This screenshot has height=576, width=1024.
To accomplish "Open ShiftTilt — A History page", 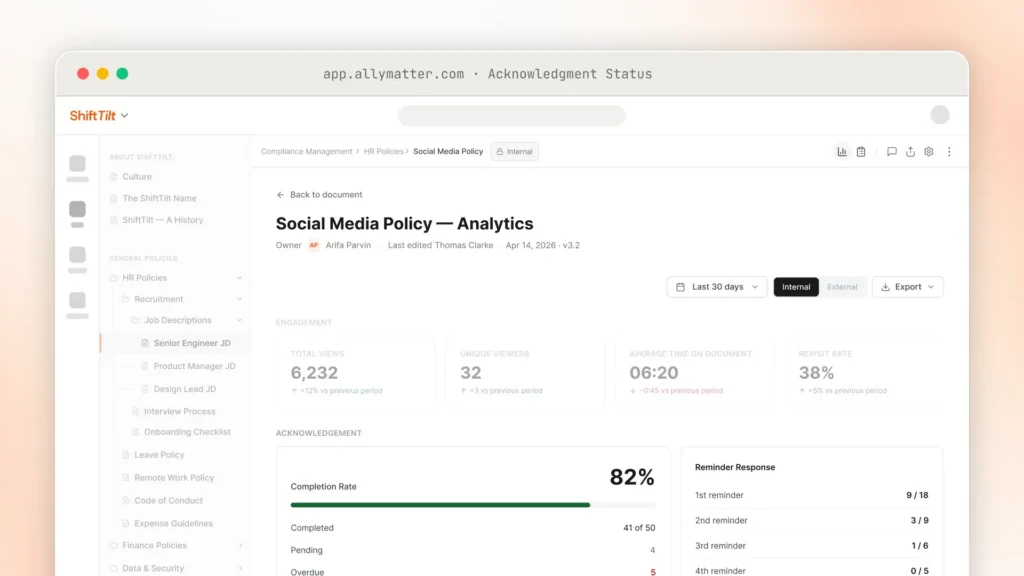I will (163, 220).
